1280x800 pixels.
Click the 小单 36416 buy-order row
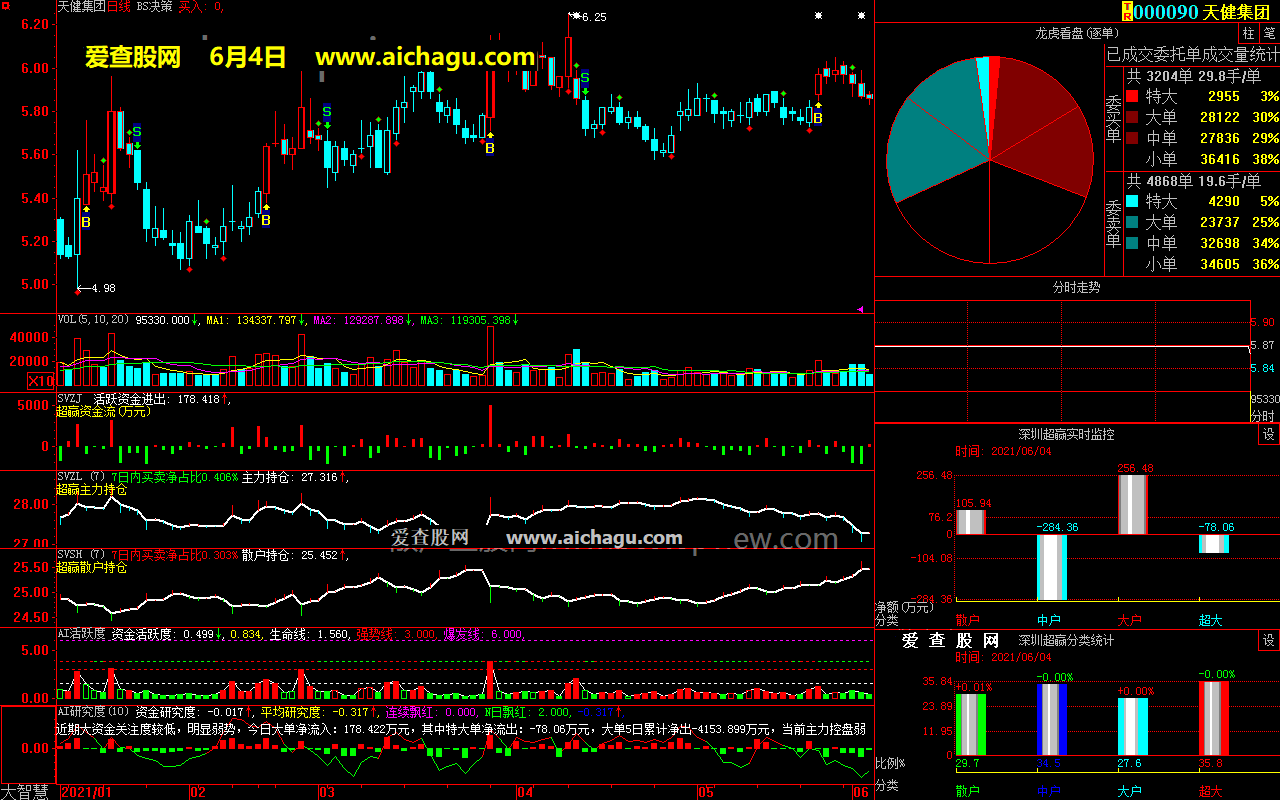coord(1202,159)
